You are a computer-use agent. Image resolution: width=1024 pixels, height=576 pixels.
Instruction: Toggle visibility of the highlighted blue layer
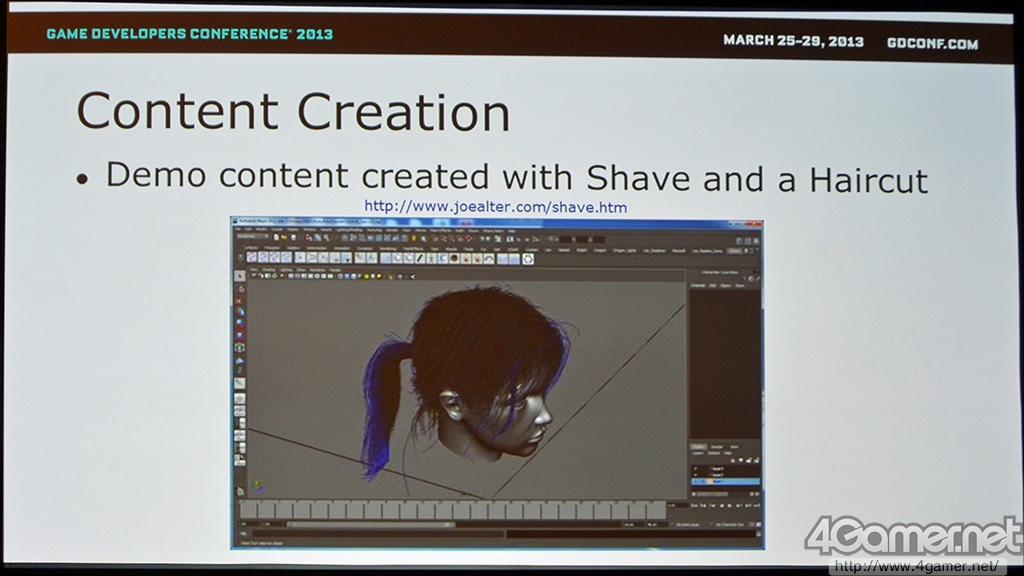tap(696, 481)
